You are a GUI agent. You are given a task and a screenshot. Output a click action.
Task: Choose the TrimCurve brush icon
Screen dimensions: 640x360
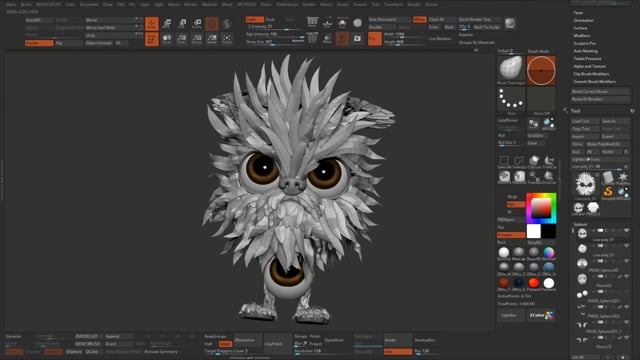[549, 161]
